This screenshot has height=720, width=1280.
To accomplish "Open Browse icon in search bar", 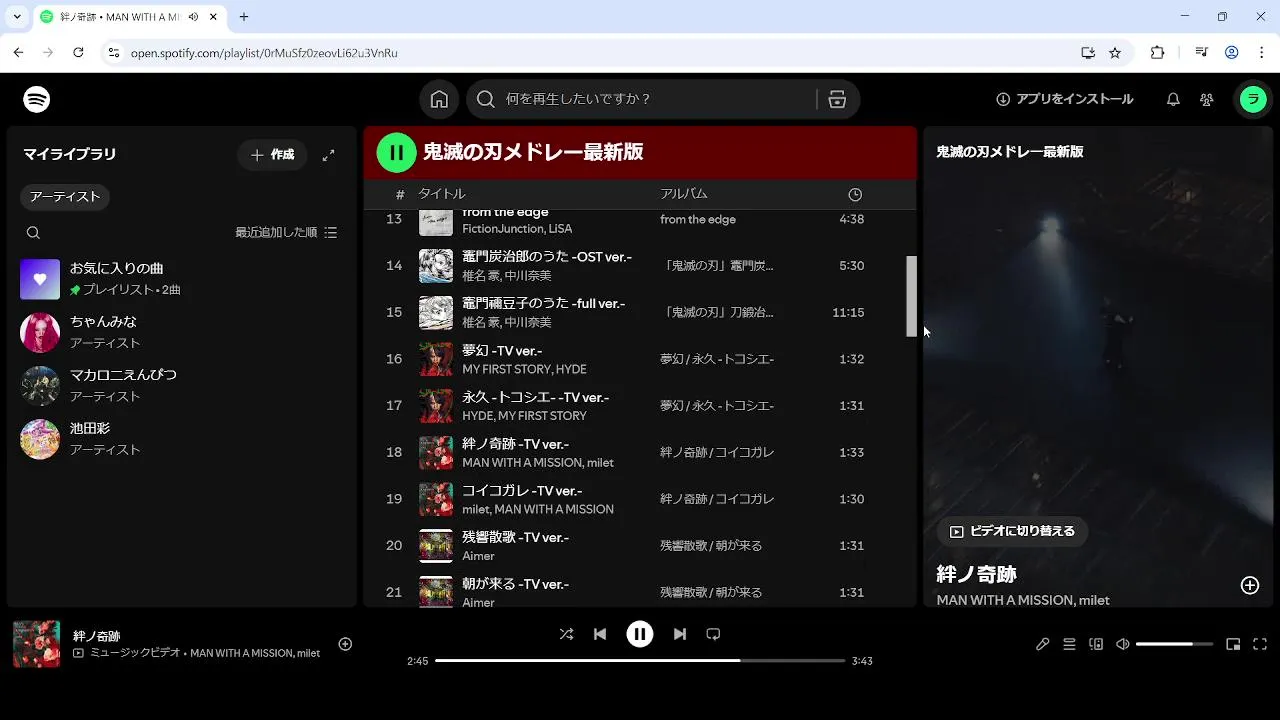I will tap(837, 99).
